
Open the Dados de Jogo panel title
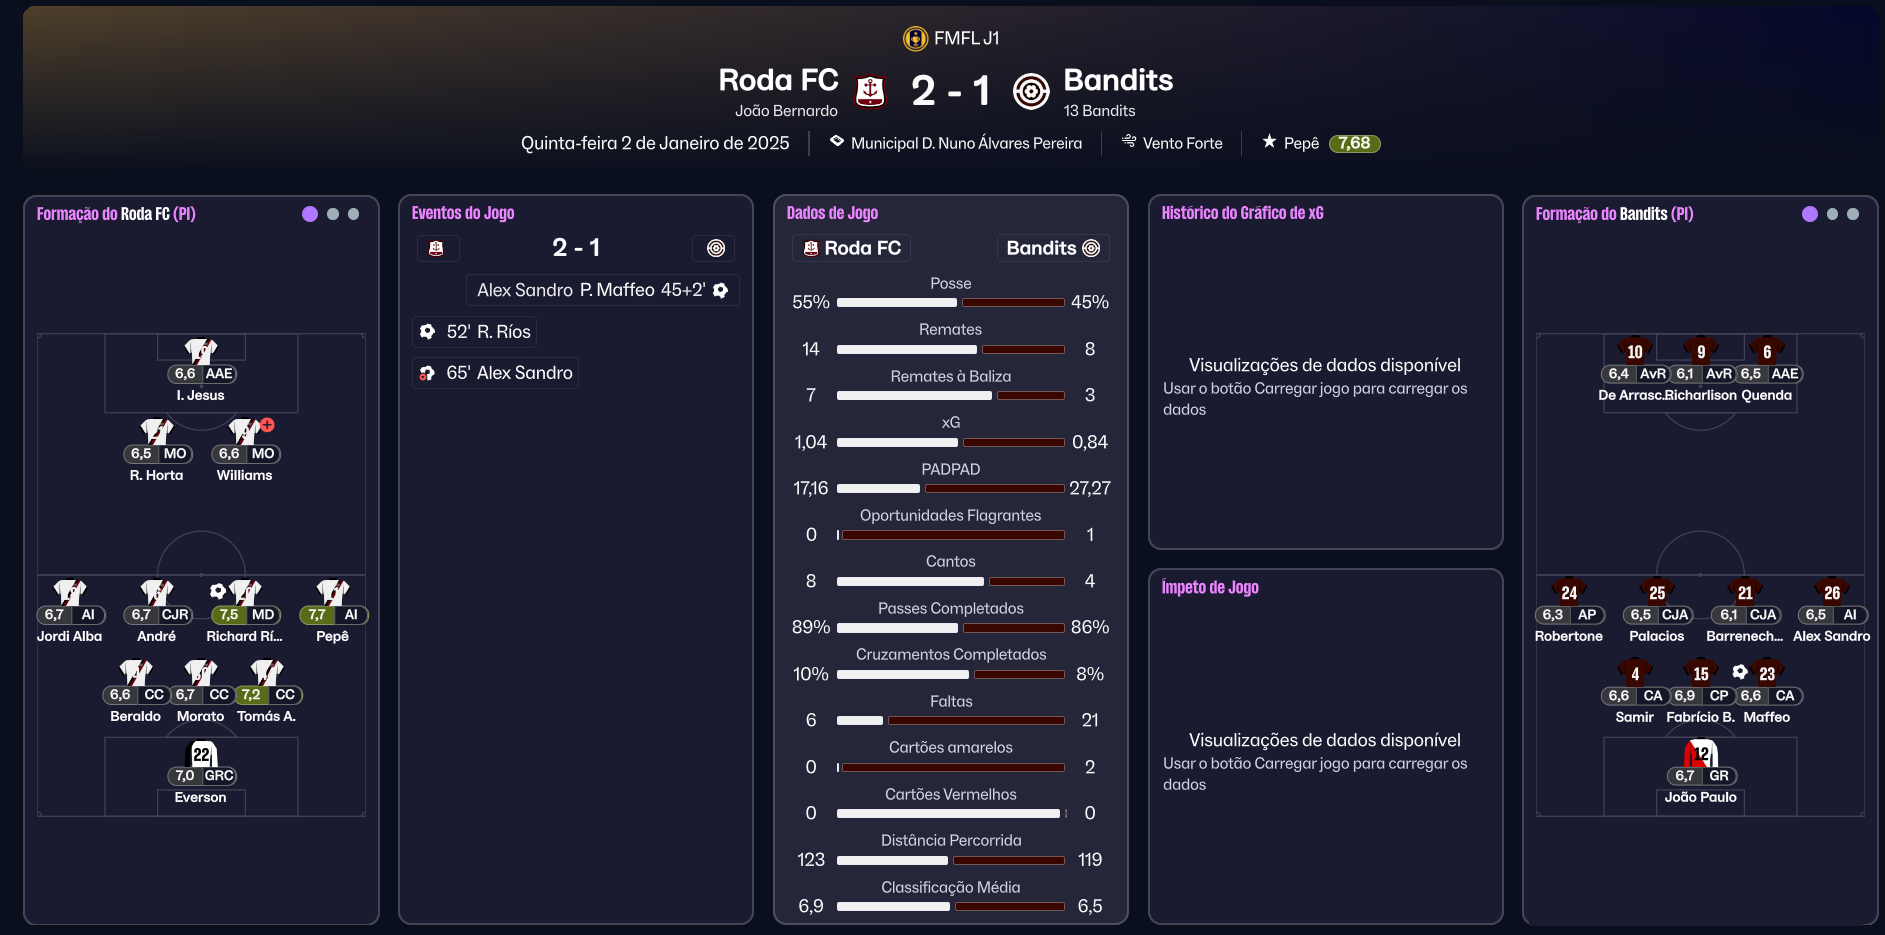pyautogui.click(x=832, y=213)
